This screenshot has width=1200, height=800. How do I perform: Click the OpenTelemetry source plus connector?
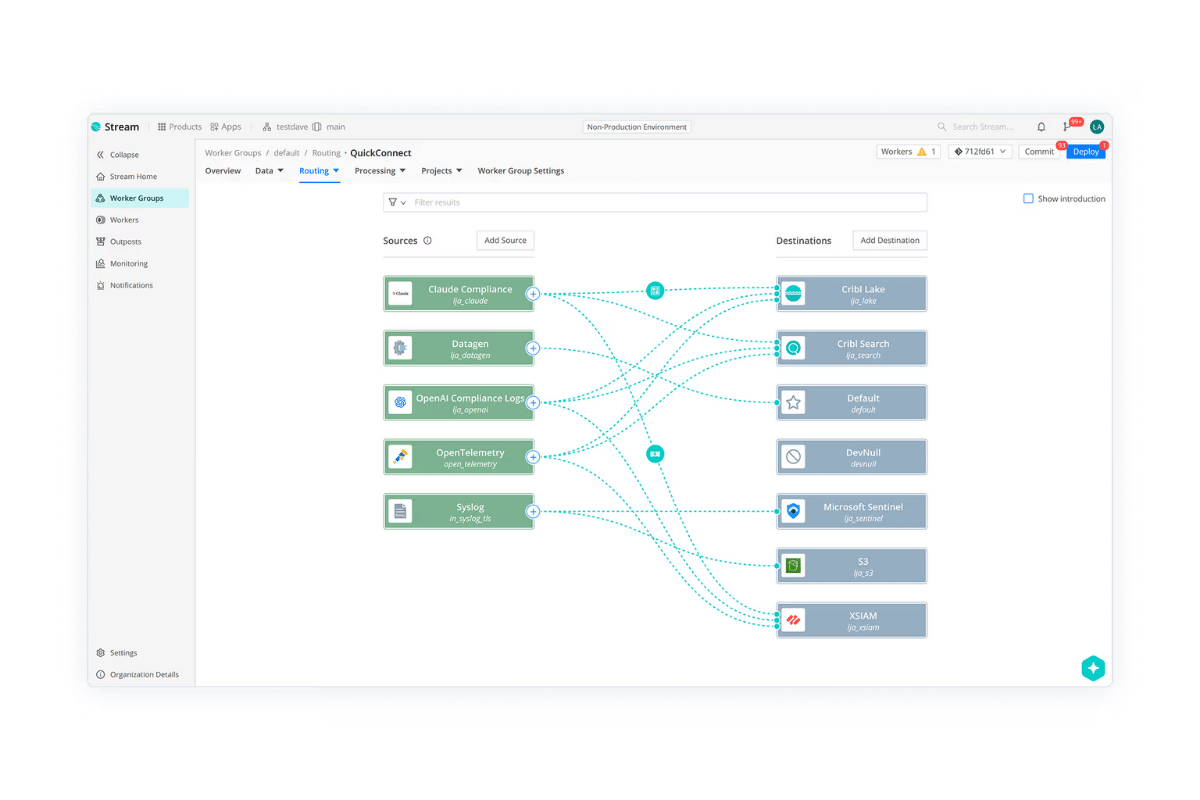tap(533, 457)
